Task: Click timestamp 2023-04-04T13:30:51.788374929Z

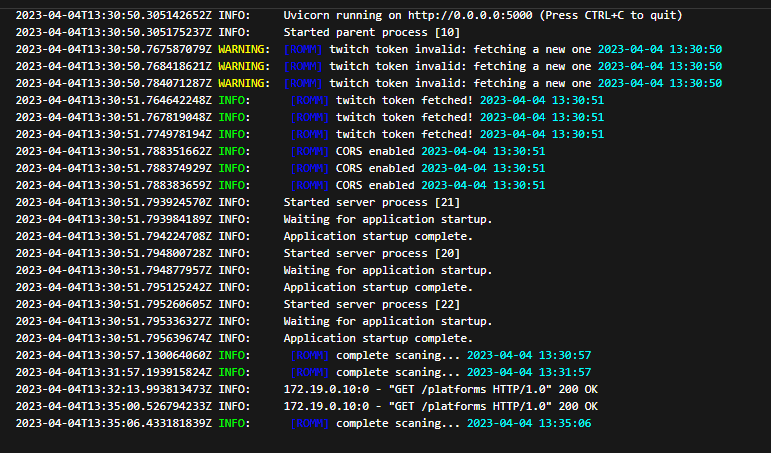Action: [114, 168]
